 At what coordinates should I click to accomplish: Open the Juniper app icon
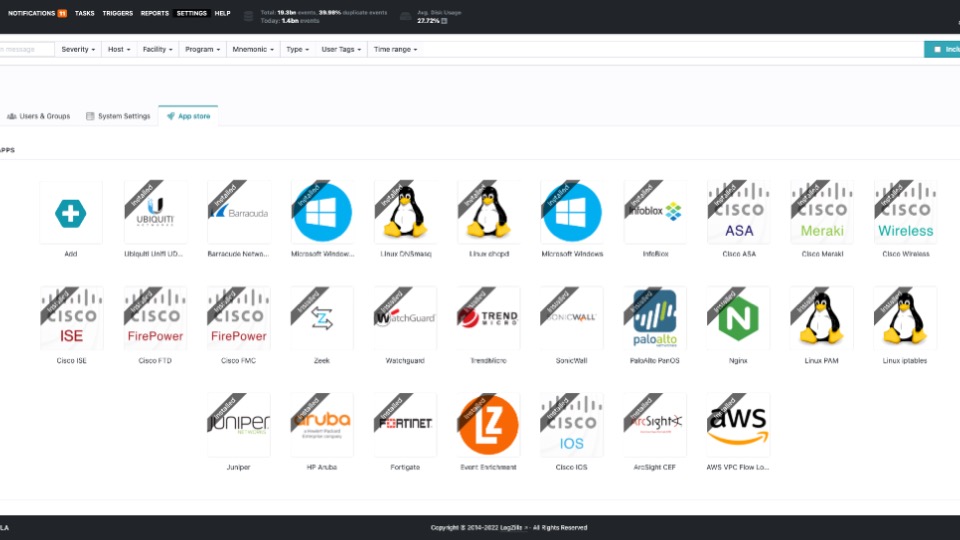pyautogui.click(x=238, y=424)
